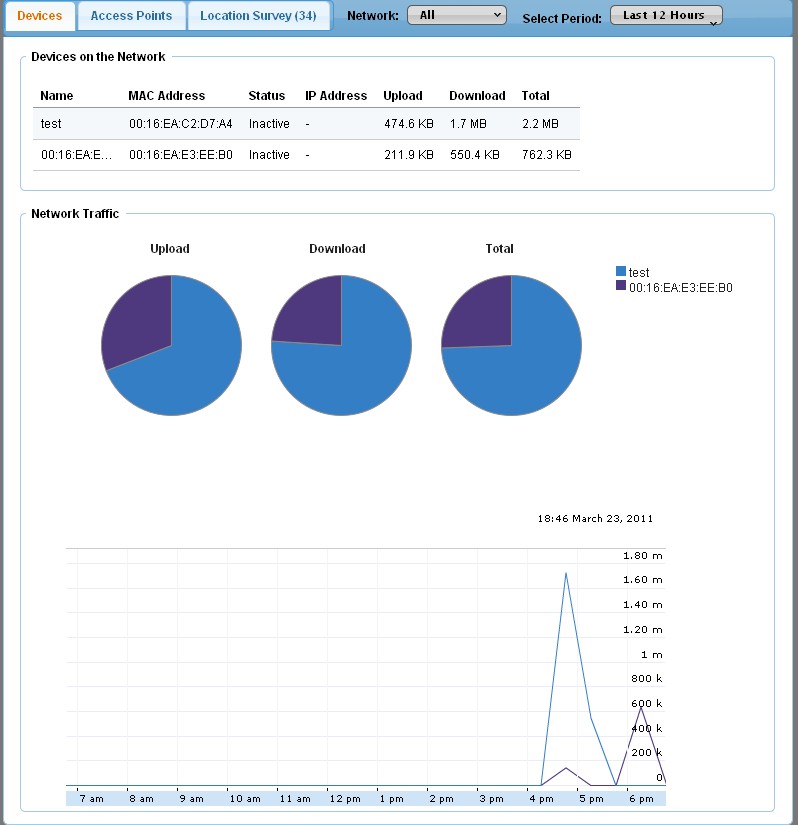The width and height of the screenshot is (798, 825).
Task: Click the 211.9 KB upload value
Action: point(409,155)
